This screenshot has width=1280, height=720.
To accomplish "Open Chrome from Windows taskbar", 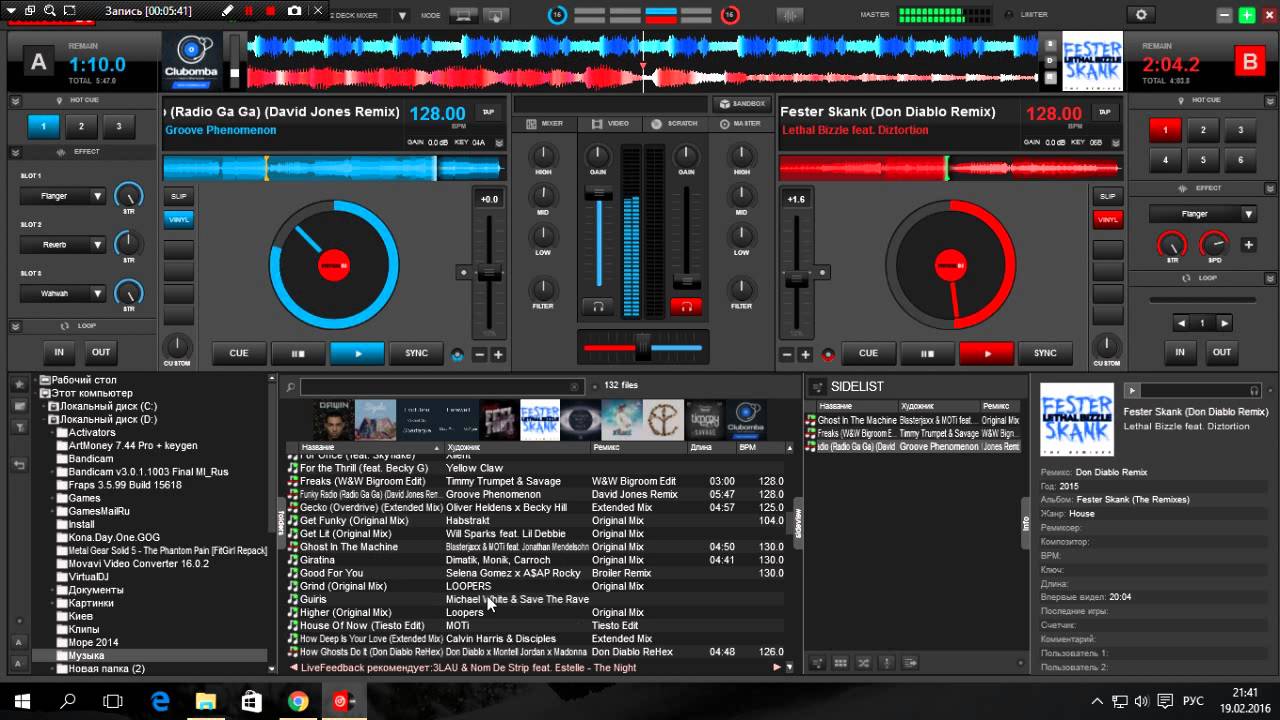I will pos(298,702).
